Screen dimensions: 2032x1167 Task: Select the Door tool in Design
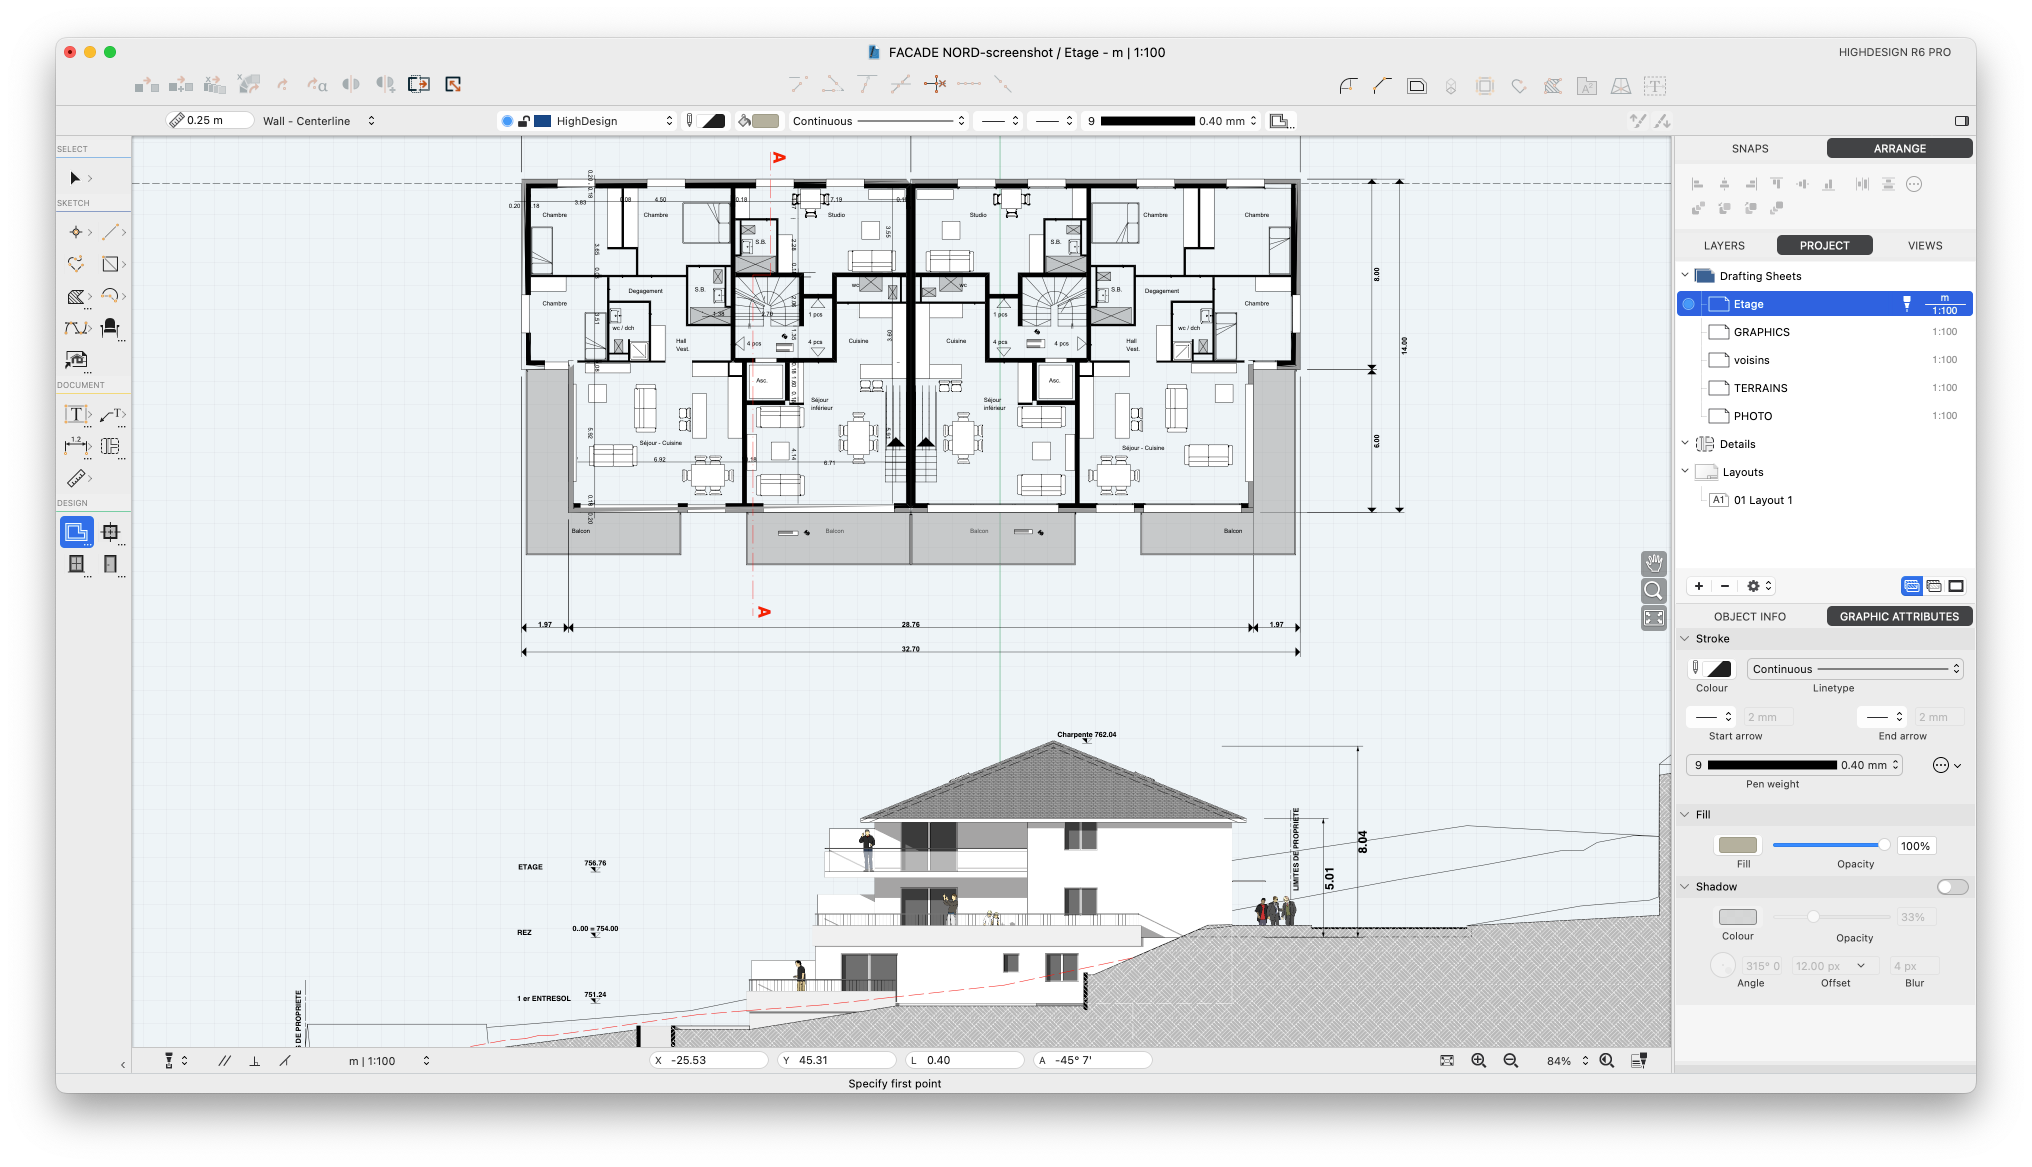[x=110, y=564]
